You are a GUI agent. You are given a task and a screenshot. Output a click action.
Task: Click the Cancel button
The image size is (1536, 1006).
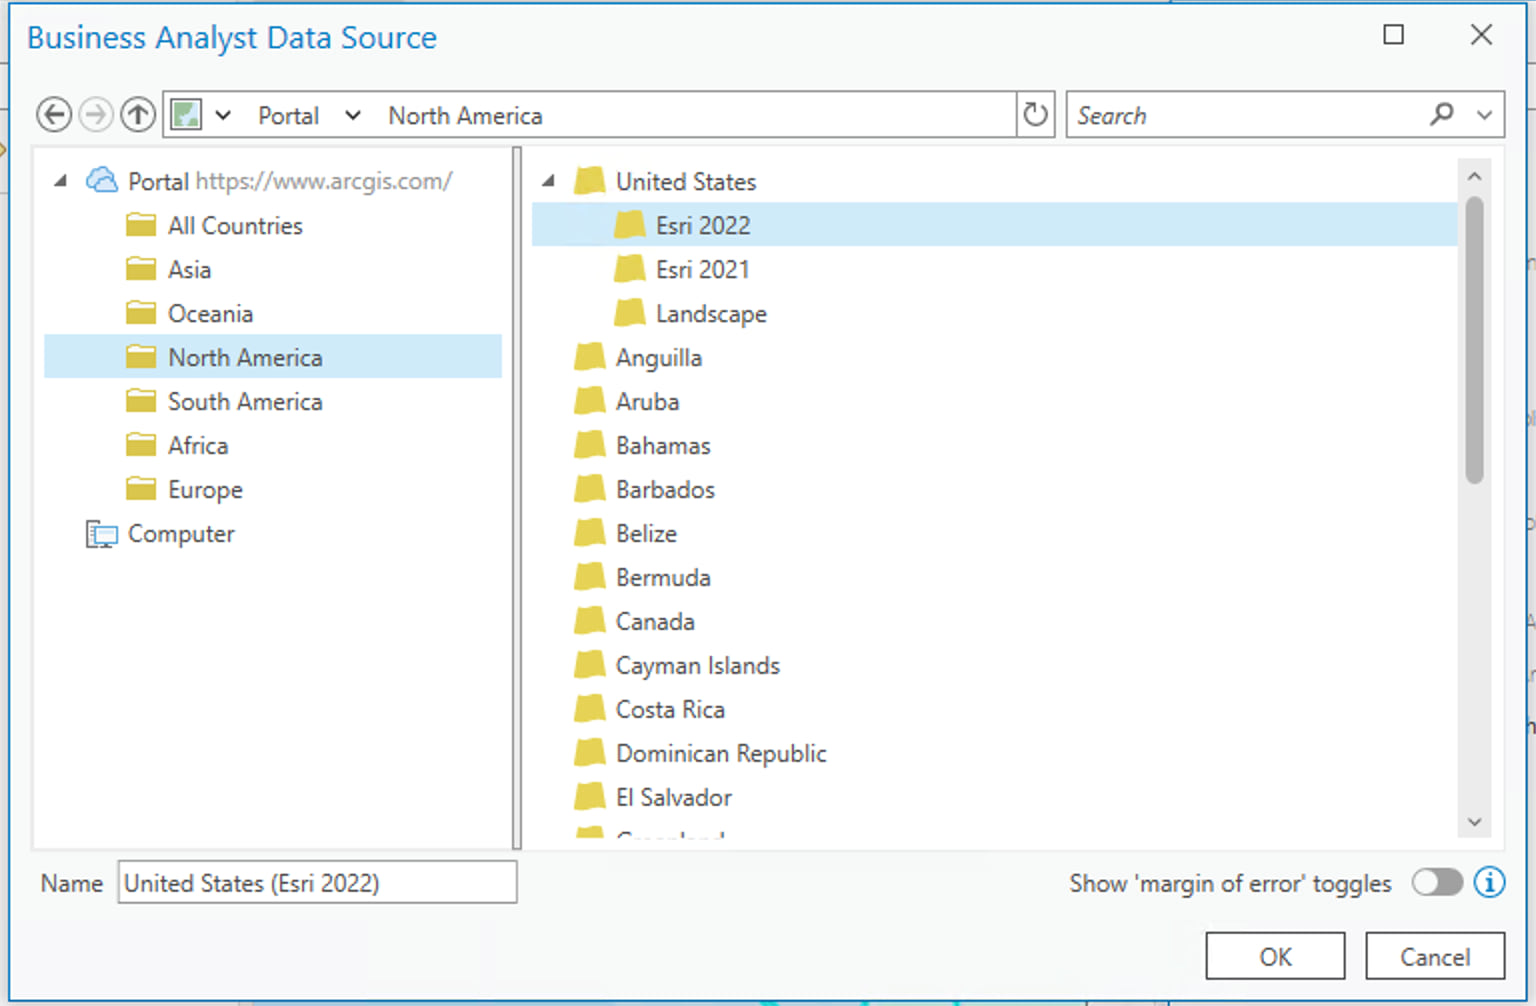(1435, 955)
